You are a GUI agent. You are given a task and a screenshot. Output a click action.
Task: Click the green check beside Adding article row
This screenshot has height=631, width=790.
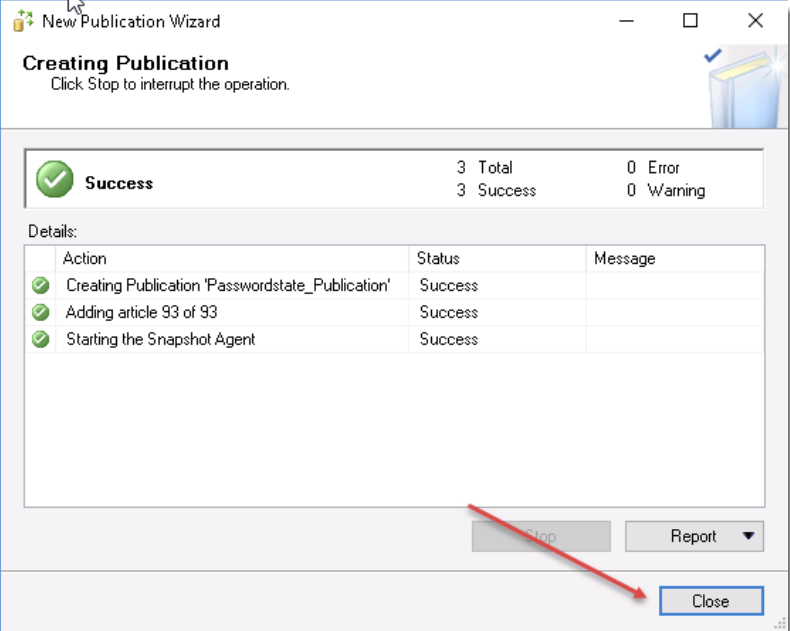pos(40,312)
